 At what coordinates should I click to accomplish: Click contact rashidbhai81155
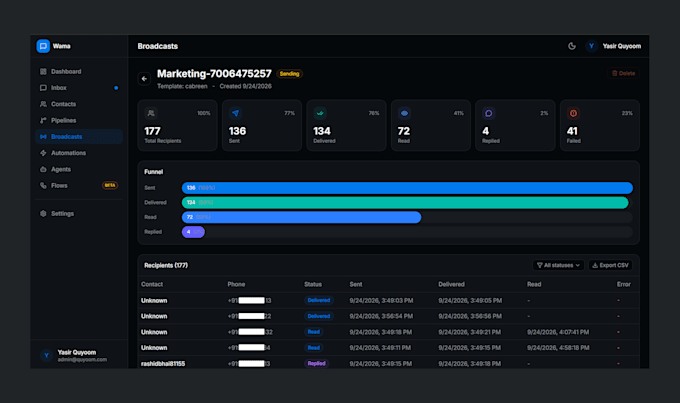click(163, 364)
